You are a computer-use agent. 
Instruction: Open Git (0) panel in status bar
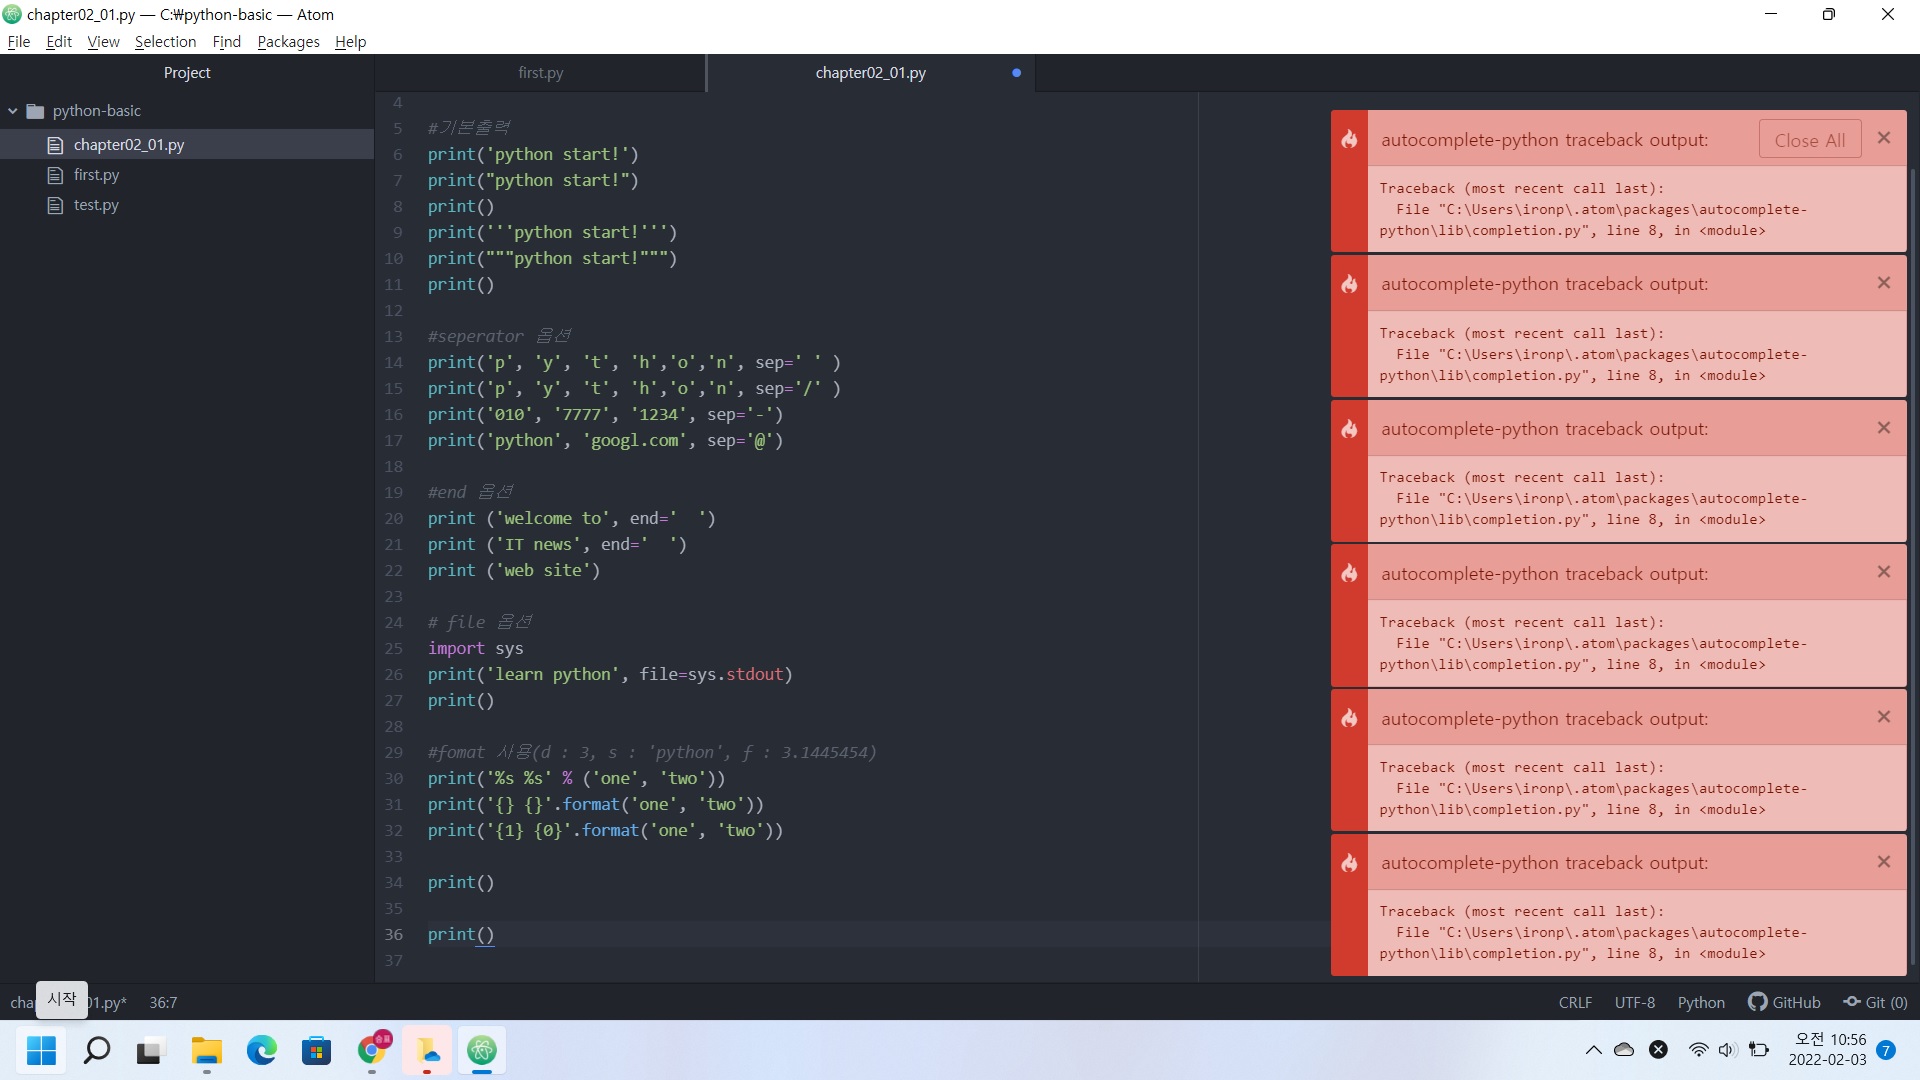pyautogui.click(x=1876, y=1002)
